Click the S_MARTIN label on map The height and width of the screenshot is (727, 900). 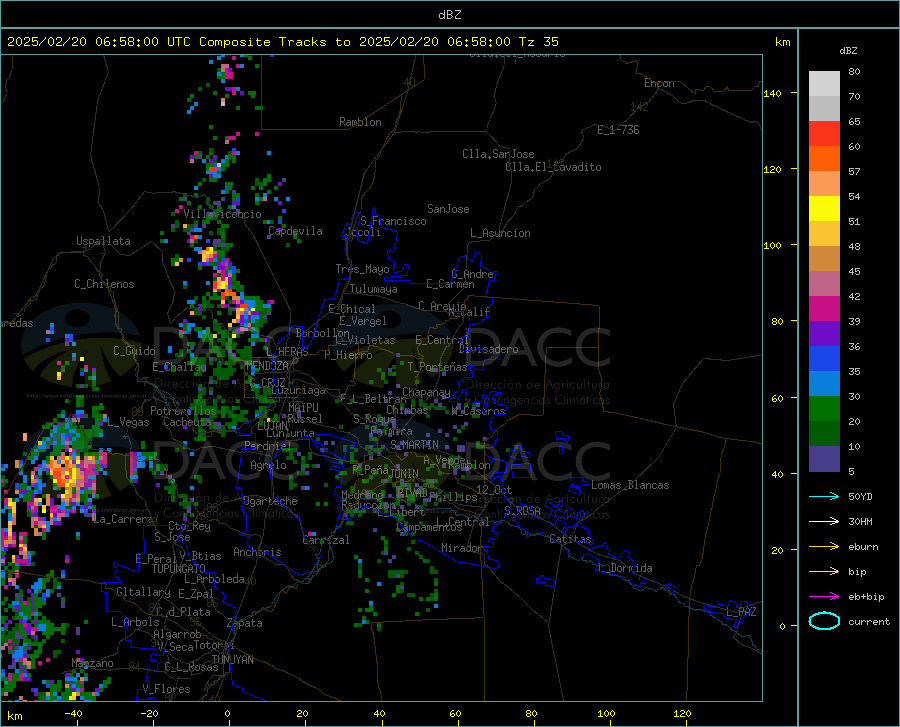[x=414, y=445]
